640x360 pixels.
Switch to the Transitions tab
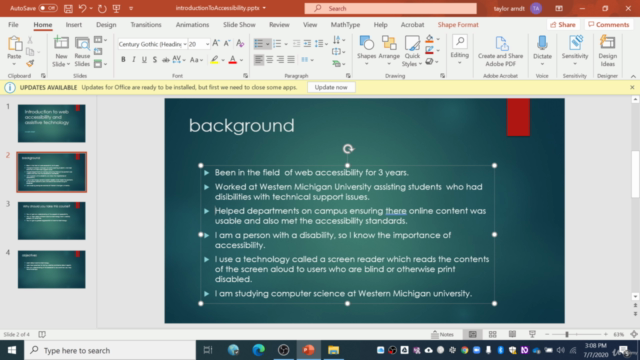click(x=146, y=25)
